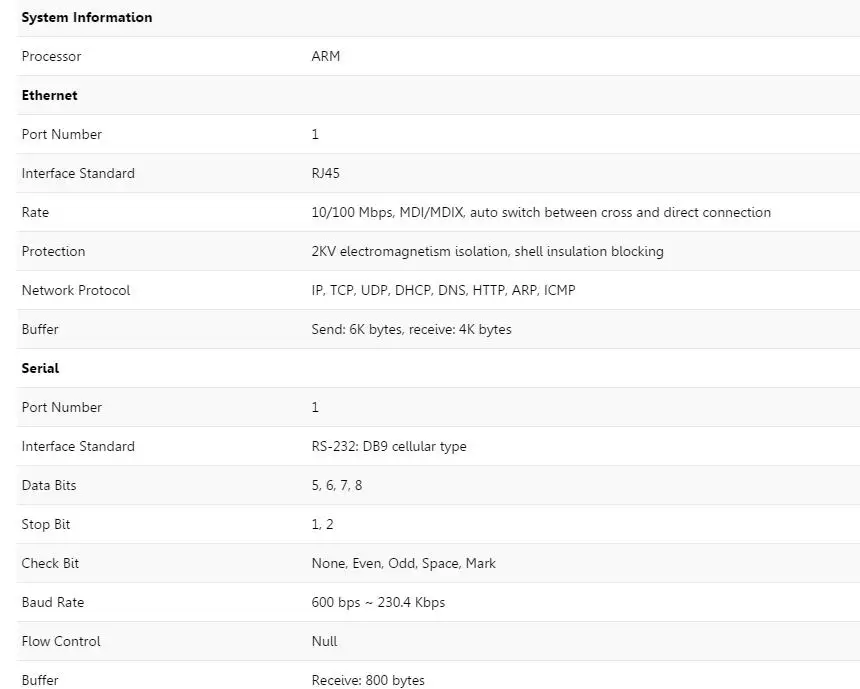Viewport: 860px width, 689px height.
Task: Select the IP, TCP, UDP protocol list
Action: (x=443, y=290)
